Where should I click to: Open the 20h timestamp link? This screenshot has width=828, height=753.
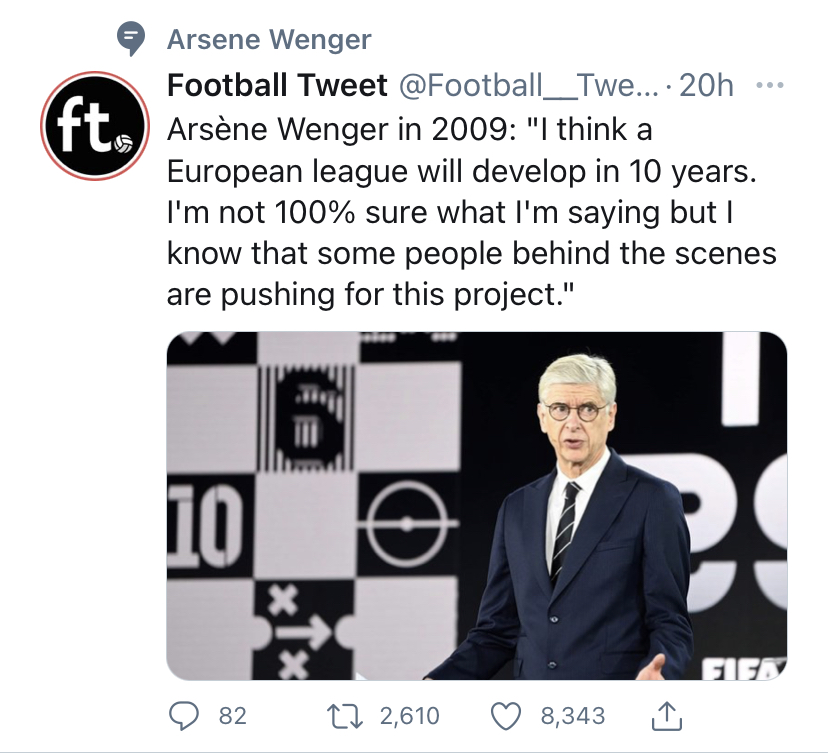click(x=706, y=85)
